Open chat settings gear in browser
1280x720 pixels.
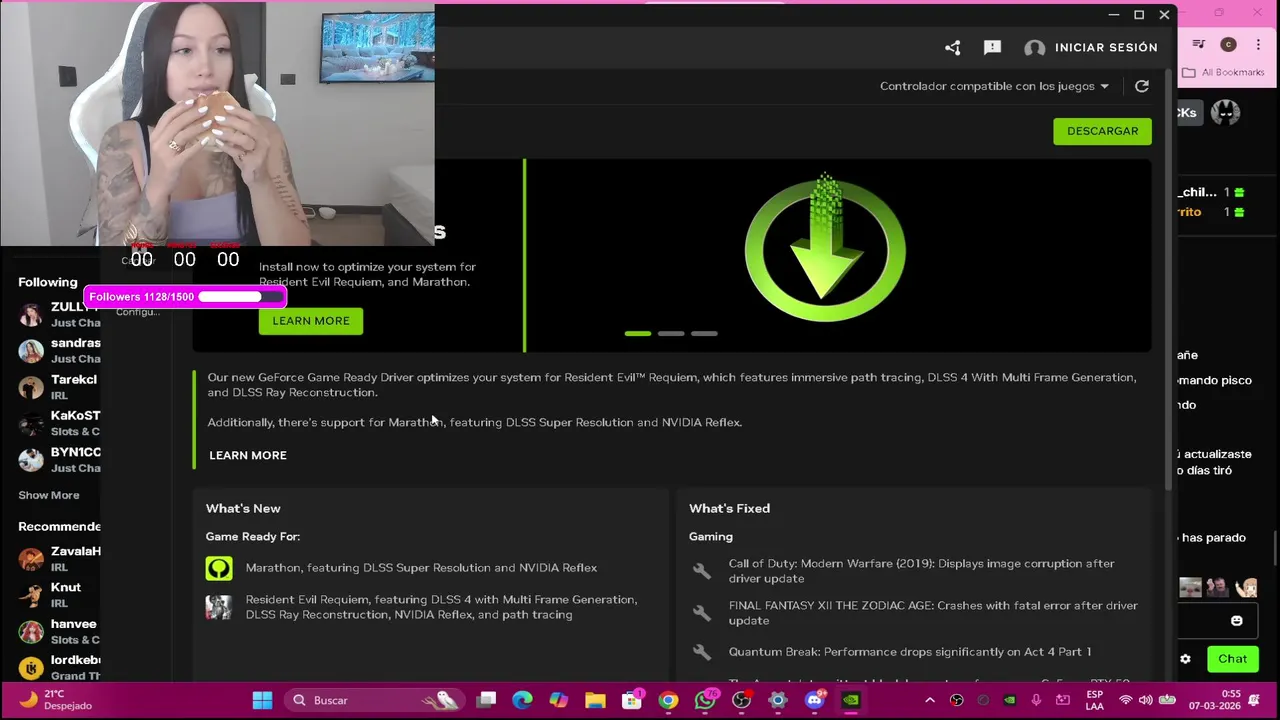(1185, 659)
